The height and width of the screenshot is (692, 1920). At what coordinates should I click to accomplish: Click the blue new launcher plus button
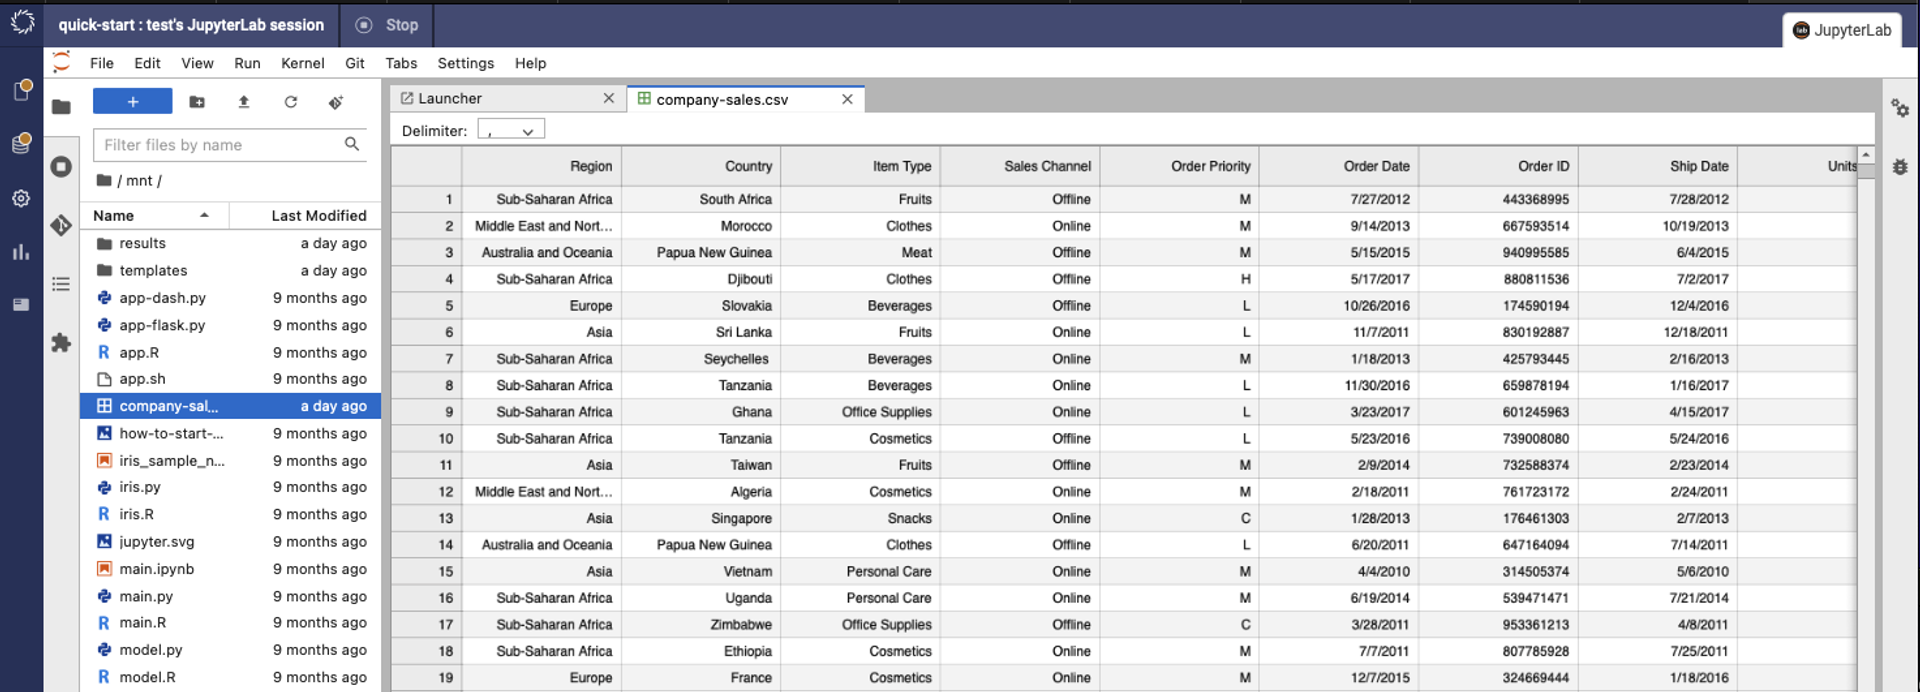132,102
